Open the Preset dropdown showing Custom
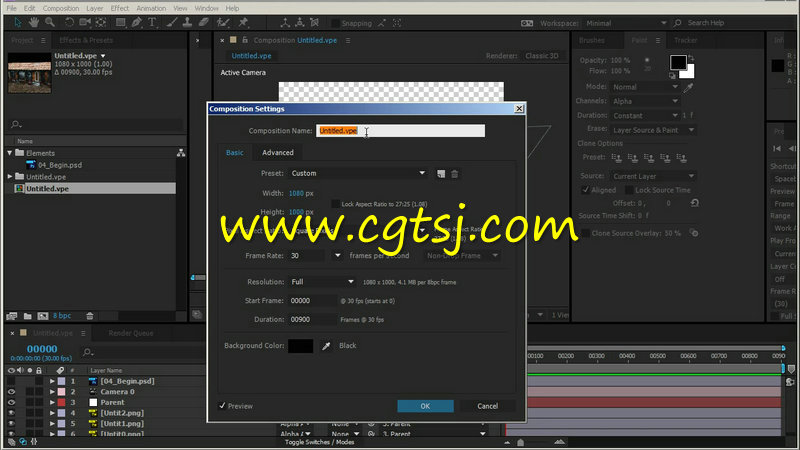The width and height of the screenshot is (800, 450). (358, 173)
